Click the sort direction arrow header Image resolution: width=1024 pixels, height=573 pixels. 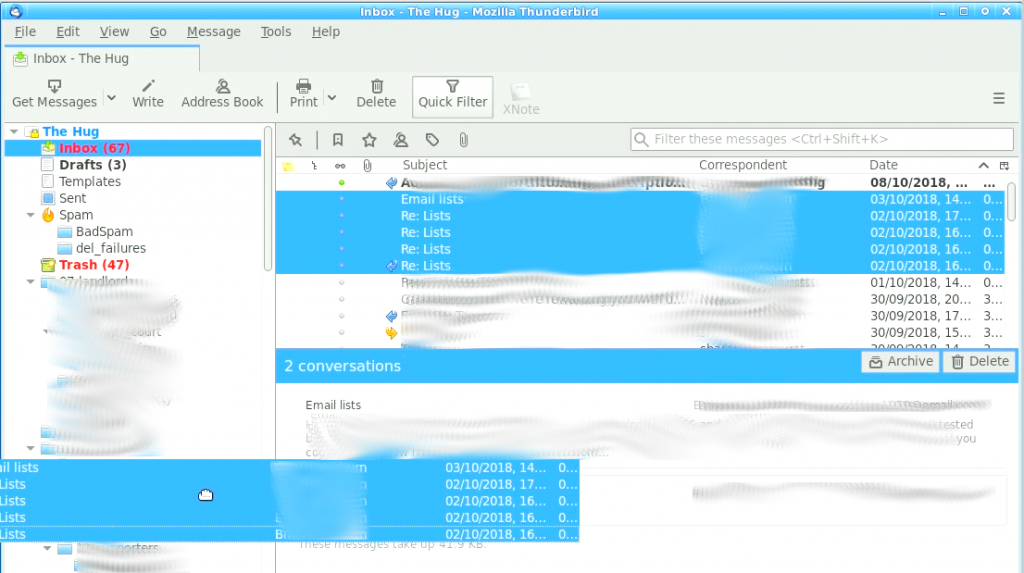pyautogui.click(x=984, y=166)
